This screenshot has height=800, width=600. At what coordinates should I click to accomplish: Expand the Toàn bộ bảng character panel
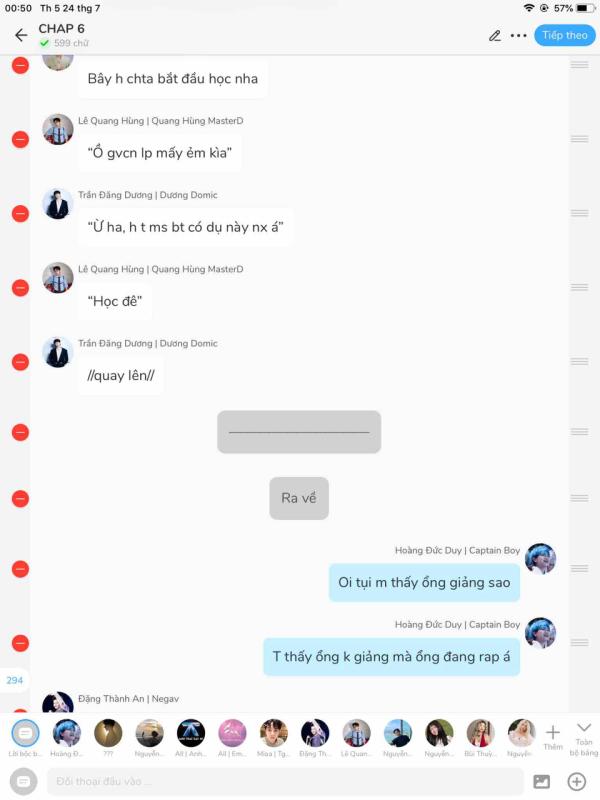tap(584, 738)
